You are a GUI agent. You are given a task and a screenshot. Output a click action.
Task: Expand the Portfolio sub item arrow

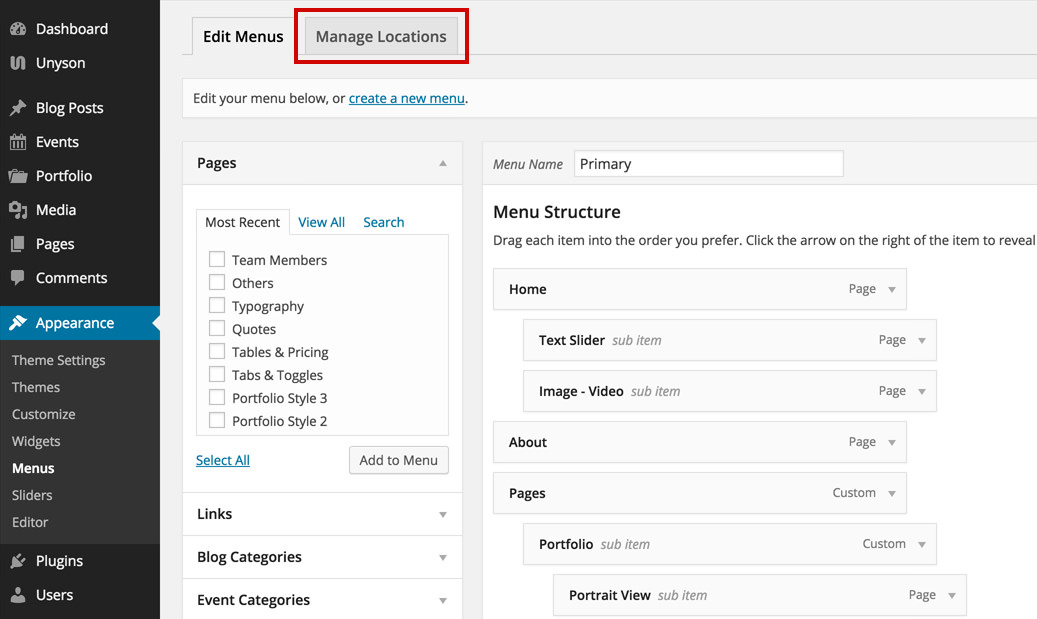pyautogui.click(x=922, y=544)
